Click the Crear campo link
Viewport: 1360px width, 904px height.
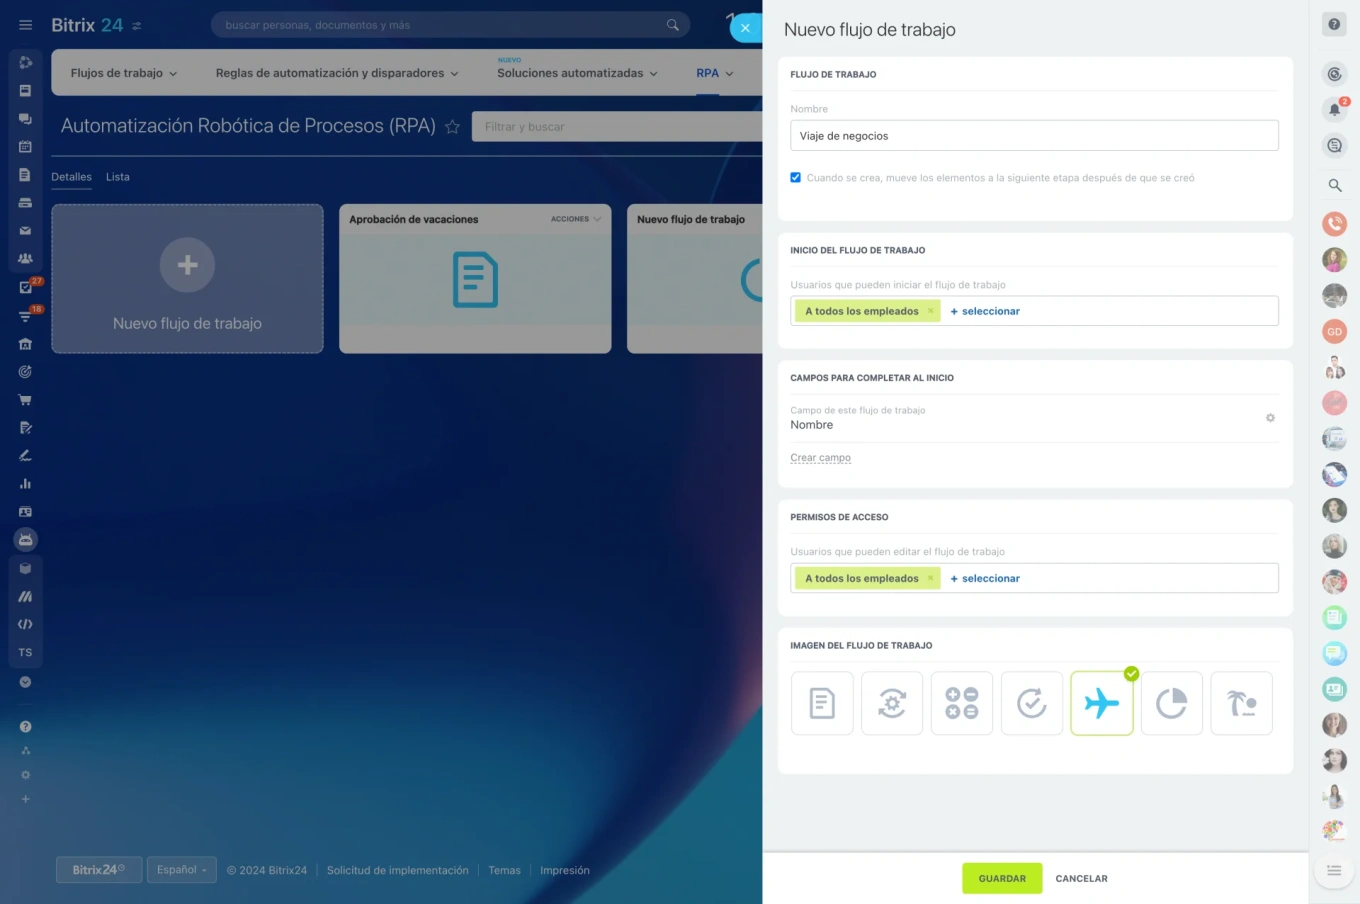click(x=820, y=458)
